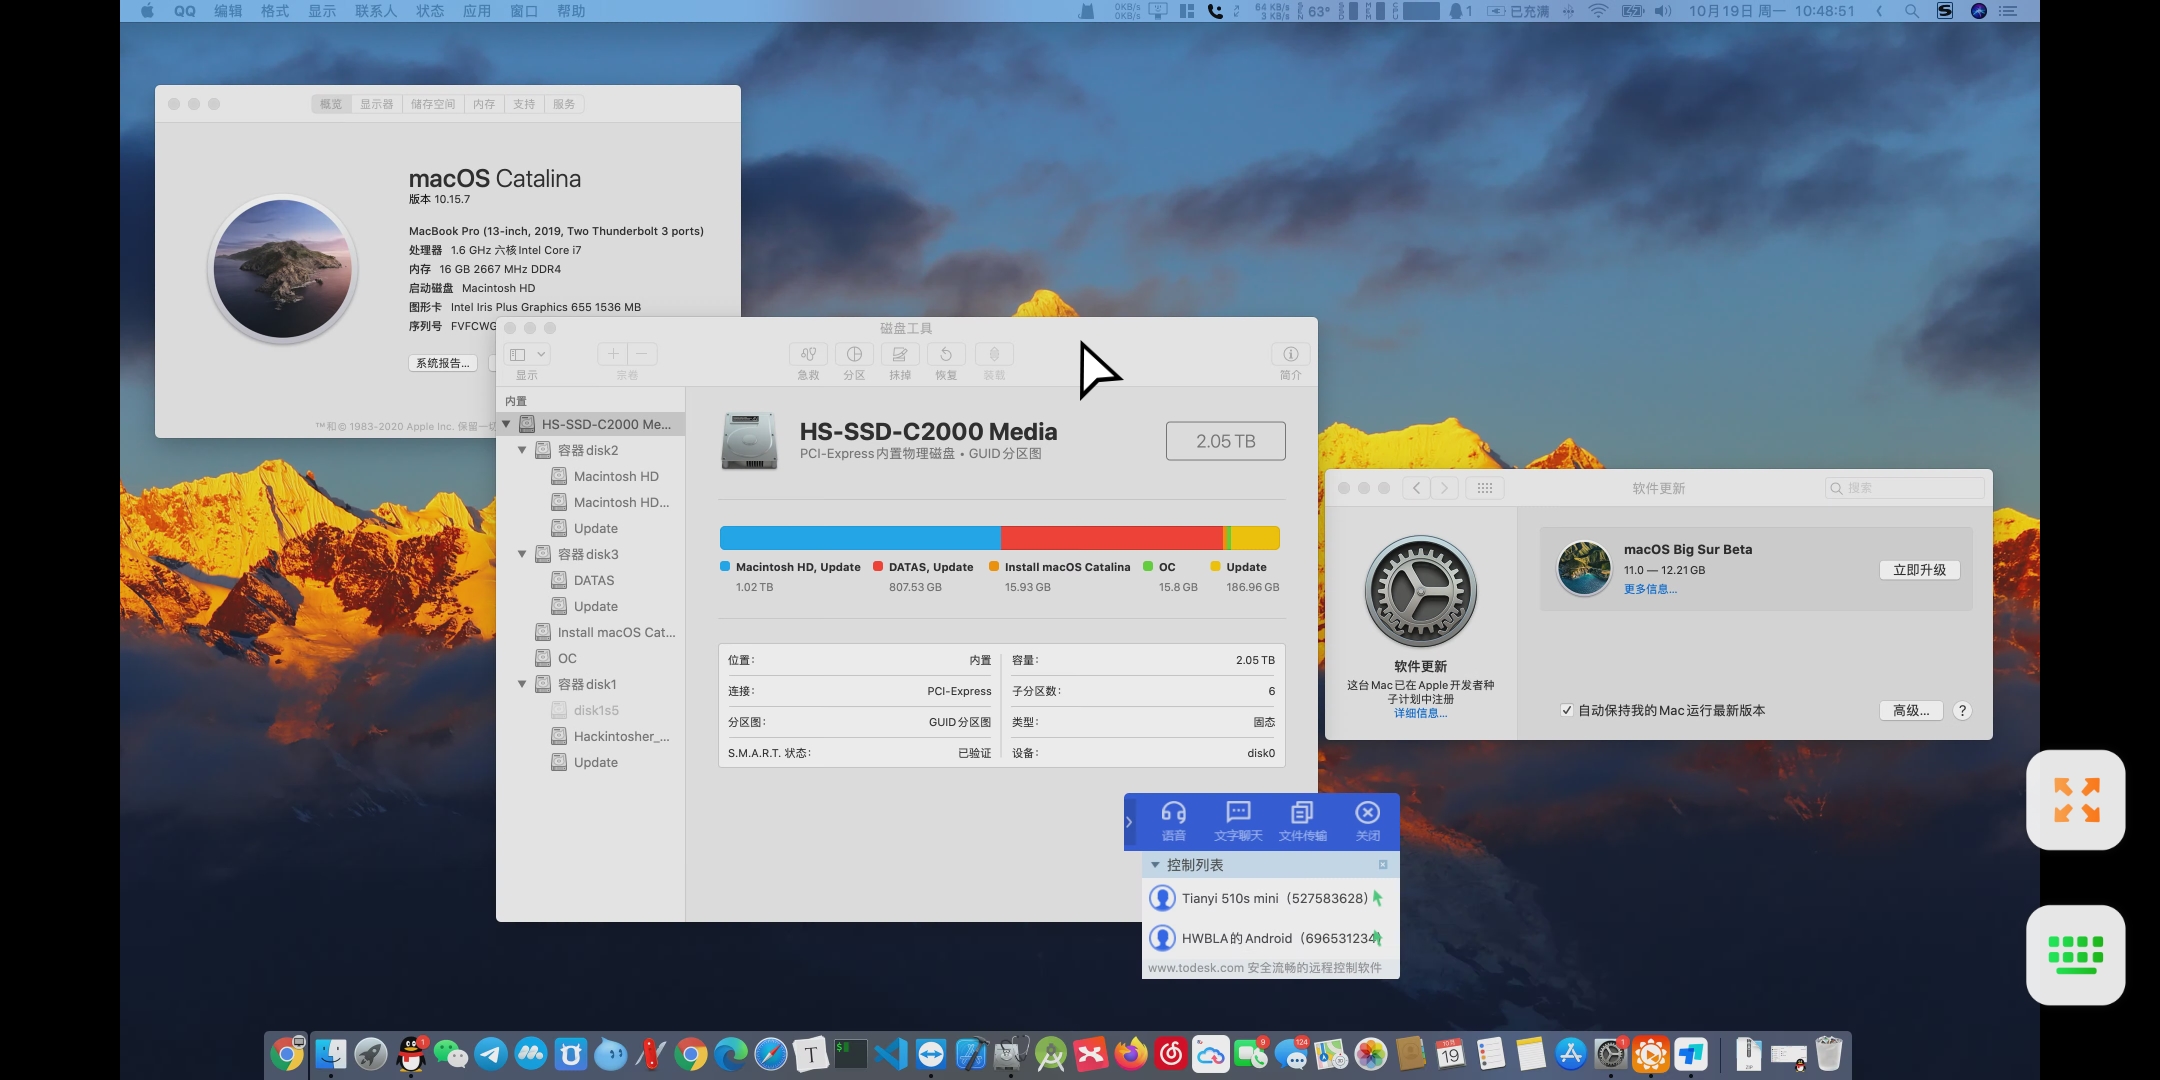Open 详细信息 link under Software Update
This screenshot has width=2160, height=1080.
(1420, 713)
